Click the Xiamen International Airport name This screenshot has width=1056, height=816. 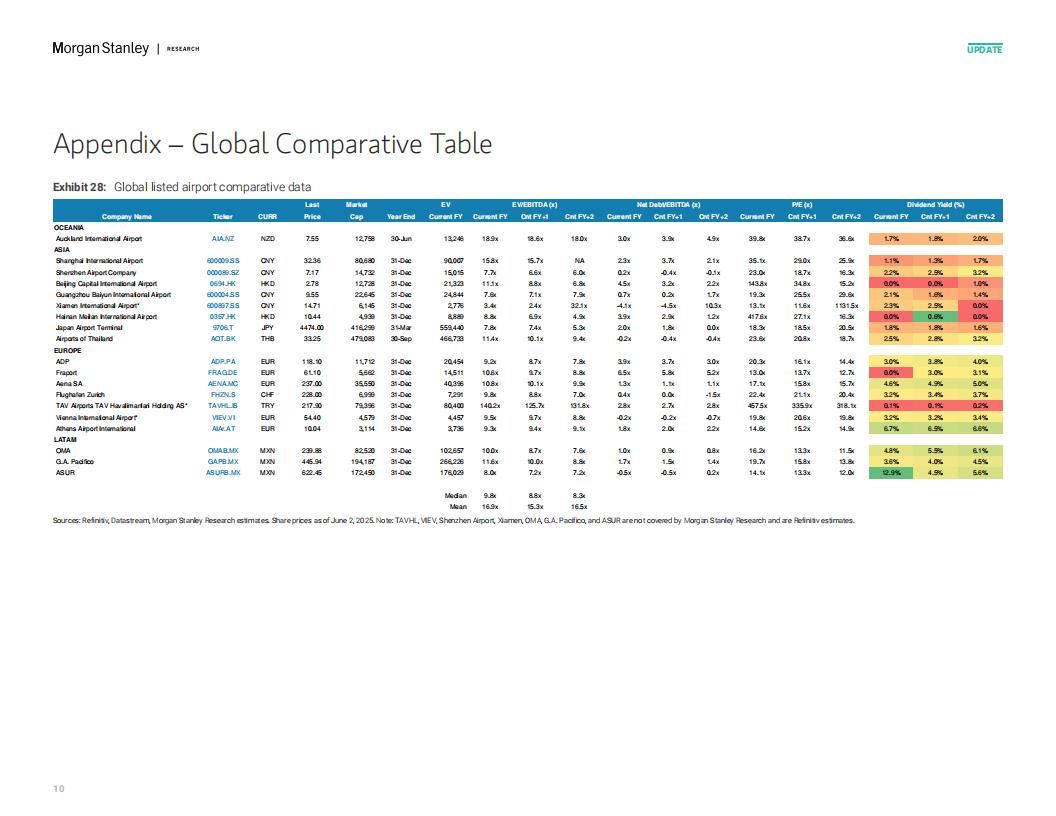tap(97, 306)
